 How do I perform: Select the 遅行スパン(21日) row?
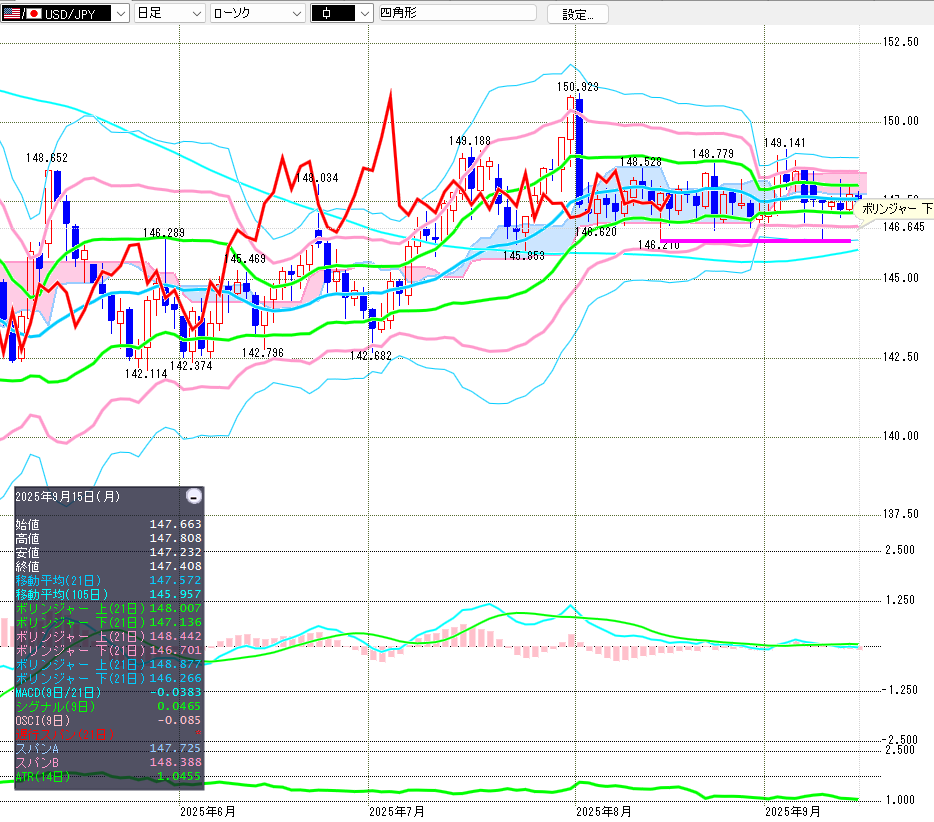pos(108,734)
